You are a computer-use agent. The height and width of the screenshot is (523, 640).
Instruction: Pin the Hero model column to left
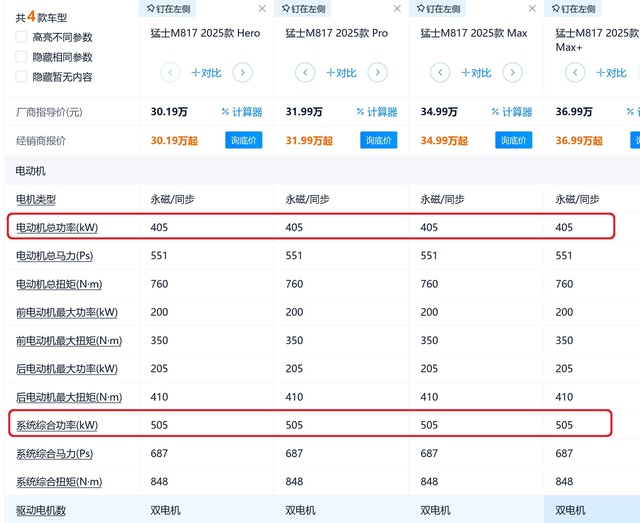pos(168,9)
